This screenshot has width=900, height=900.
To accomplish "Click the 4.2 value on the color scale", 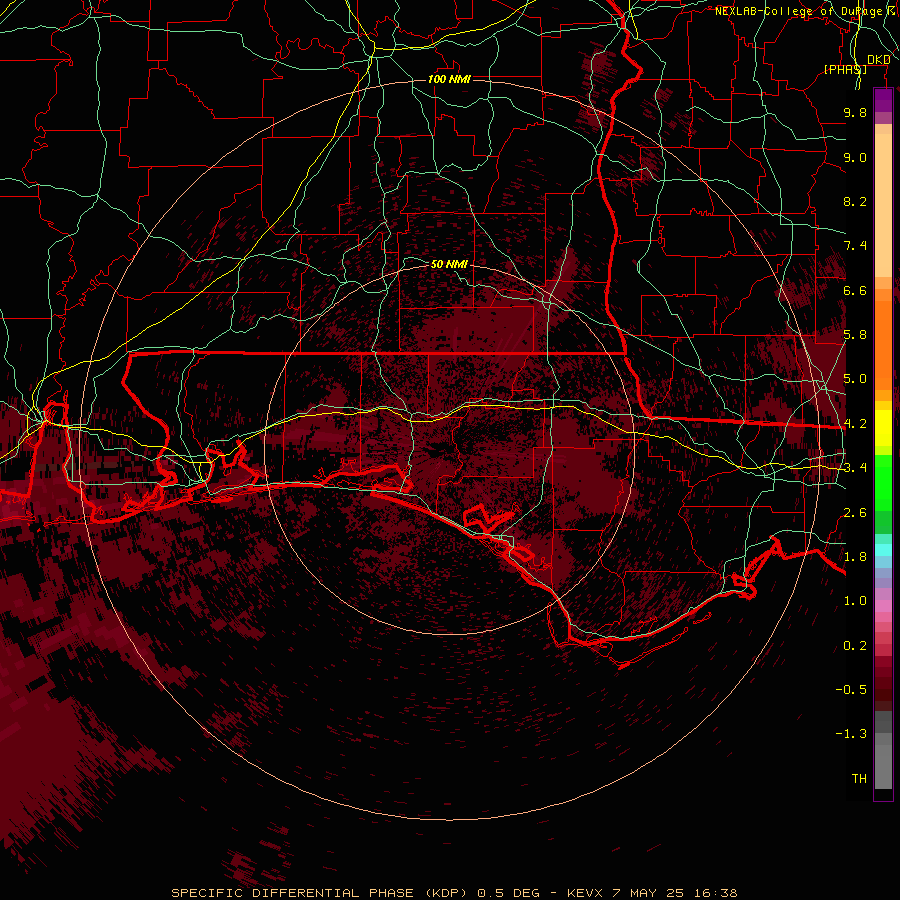I will (x=855, y=424).
